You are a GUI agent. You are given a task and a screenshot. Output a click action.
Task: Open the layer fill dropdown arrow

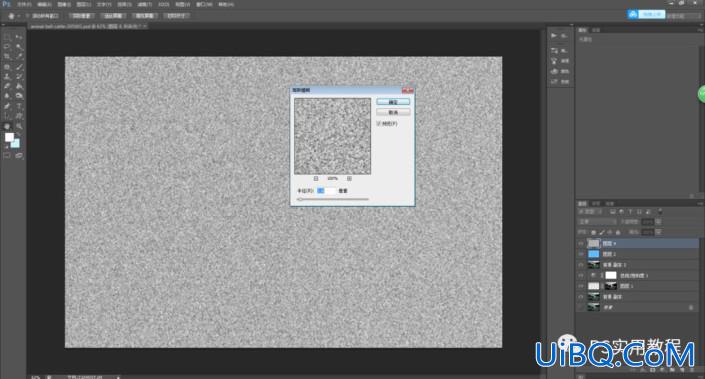pos(658,232)
